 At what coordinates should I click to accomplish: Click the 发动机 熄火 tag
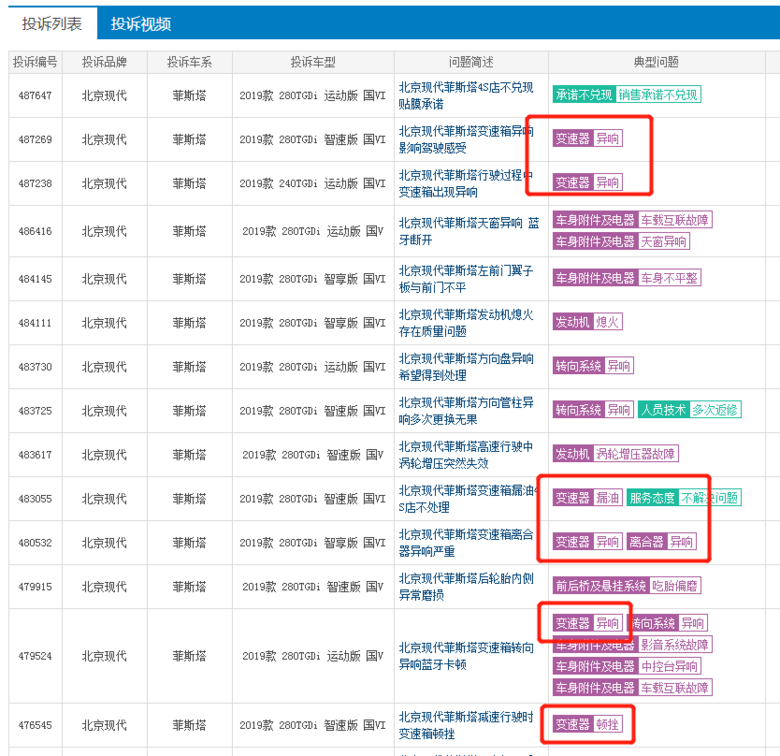(x=587, y=322)
